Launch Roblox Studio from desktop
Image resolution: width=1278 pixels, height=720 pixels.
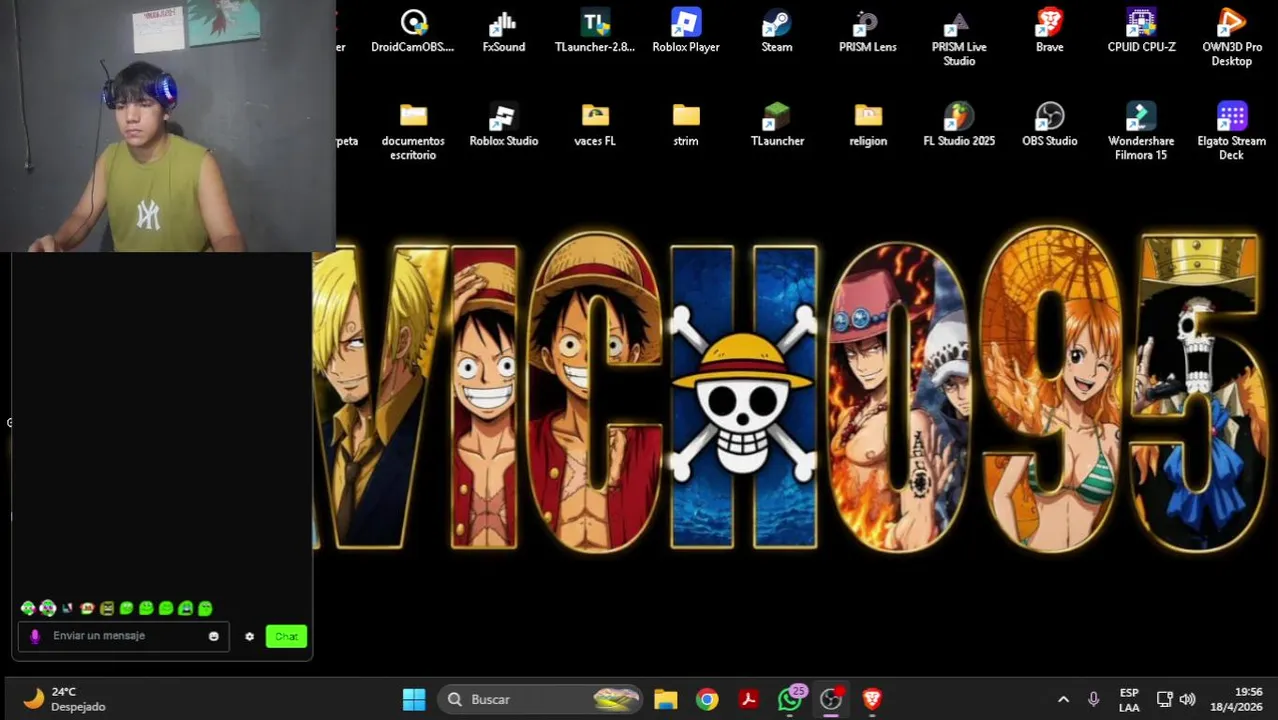503,125
